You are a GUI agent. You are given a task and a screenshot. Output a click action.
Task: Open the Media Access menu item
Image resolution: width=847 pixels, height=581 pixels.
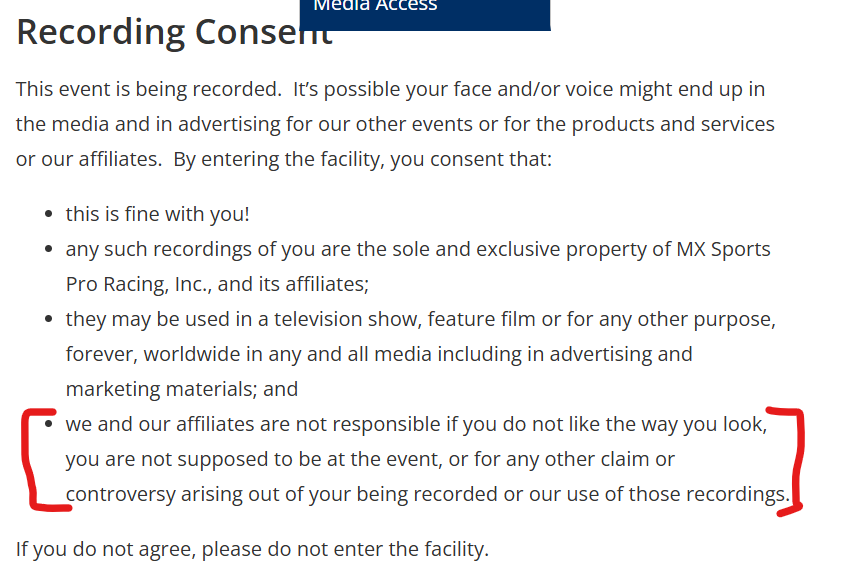coord(376,6)
